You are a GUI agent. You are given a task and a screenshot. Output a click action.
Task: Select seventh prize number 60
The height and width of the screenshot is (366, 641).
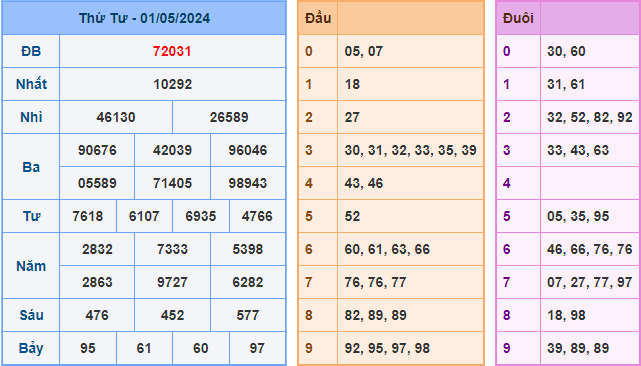tap(201, 348)
